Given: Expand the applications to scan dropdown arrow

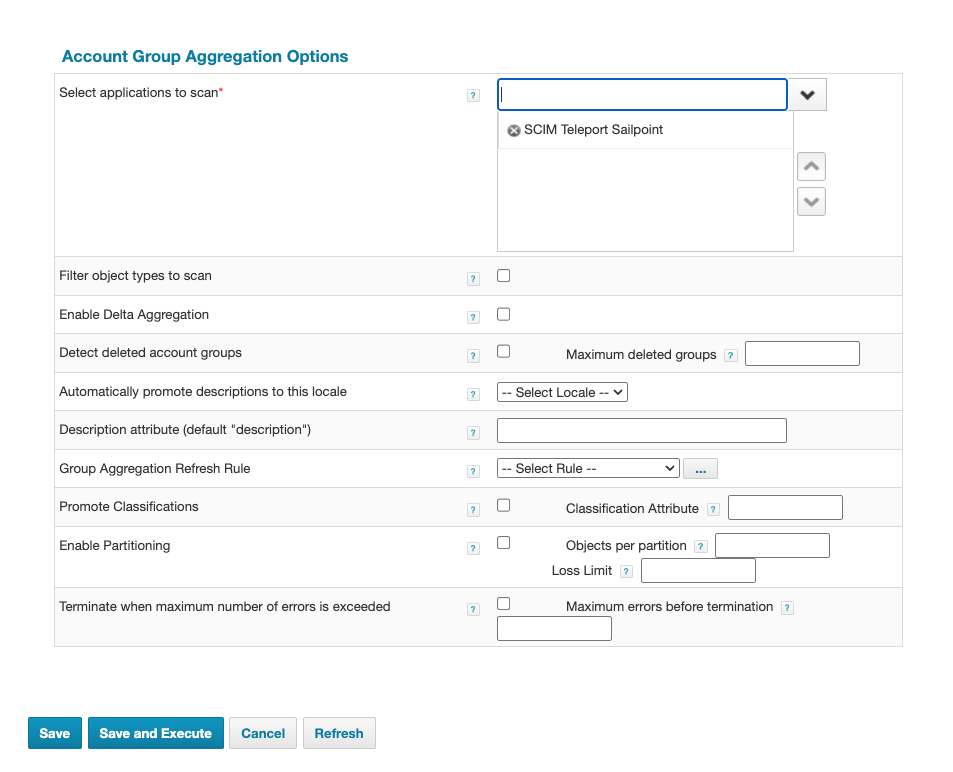Looking at the screenshot, I should click(808, 94).
